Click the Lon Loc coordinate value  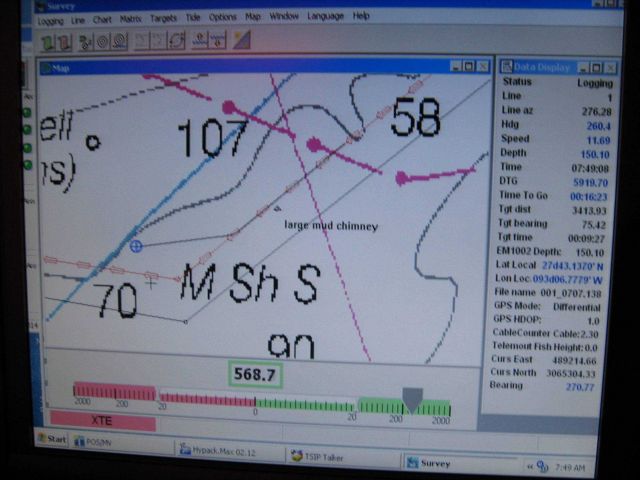pyautogui.click(x=567, y=280)
